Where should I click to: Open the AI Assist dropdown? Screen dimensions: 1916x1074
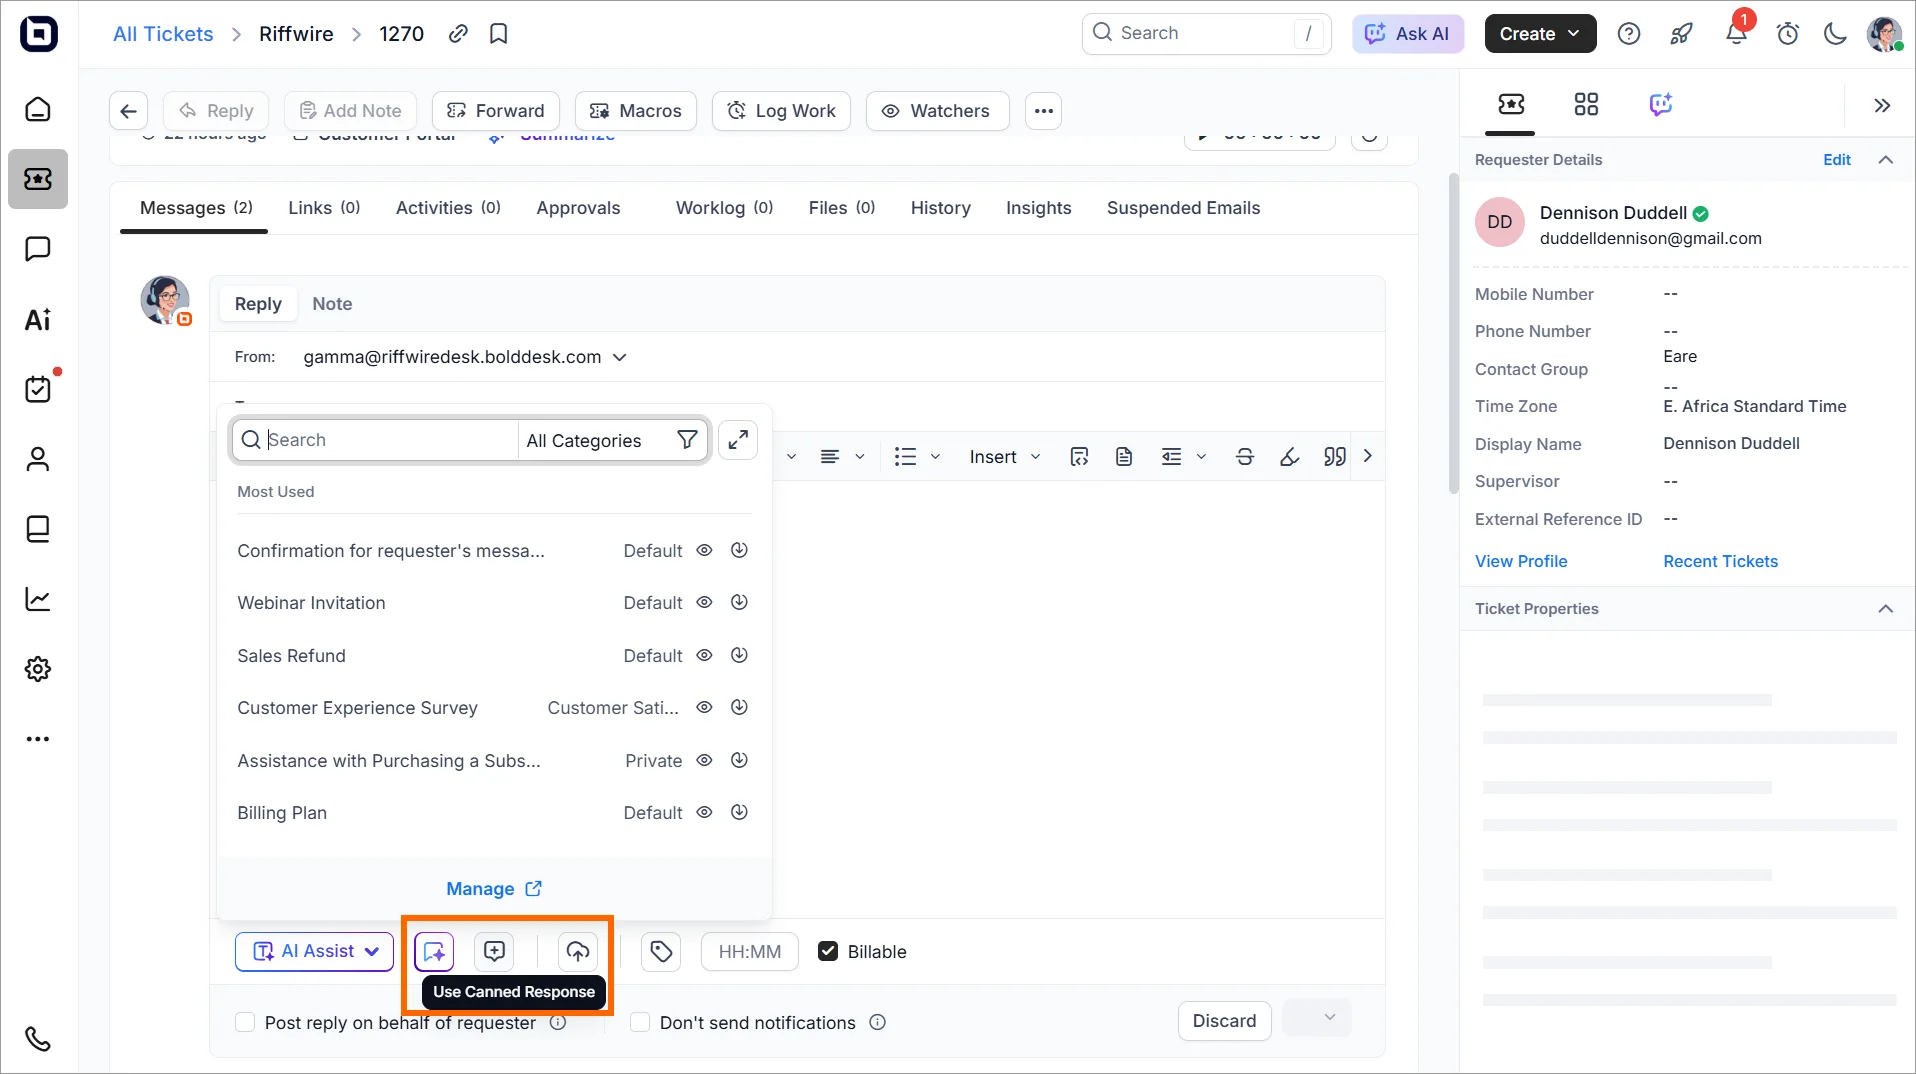pos(316,952)
